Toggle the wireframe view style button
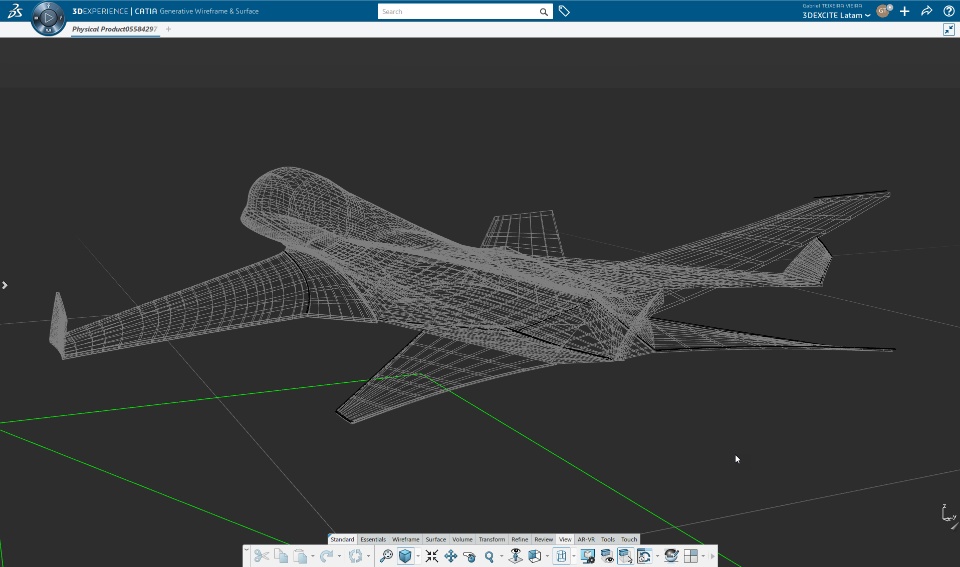This screenshot has height=567, width=960. pyautogui.click(x=561, y=556)
